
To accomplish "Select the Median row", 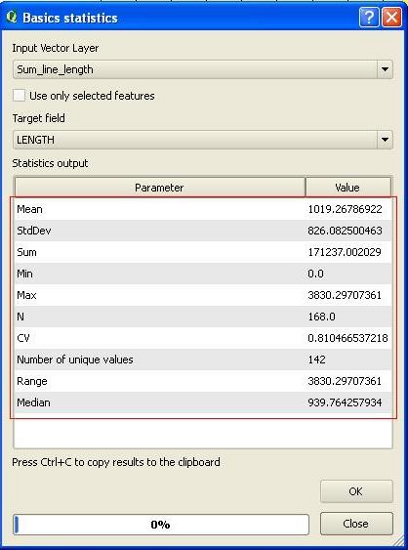I will point(203,403).
